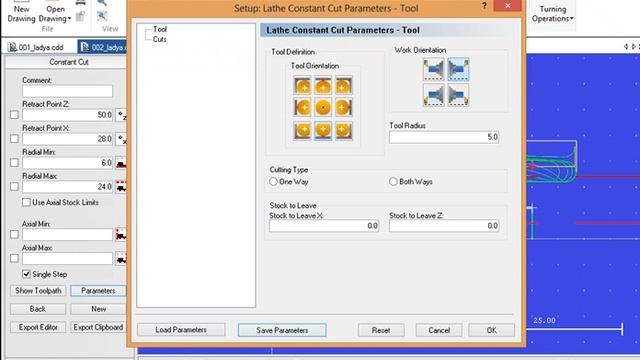This screenshot has width=640, height=360.
Task: Select center tool orientation icon
Action: (323, 108)
